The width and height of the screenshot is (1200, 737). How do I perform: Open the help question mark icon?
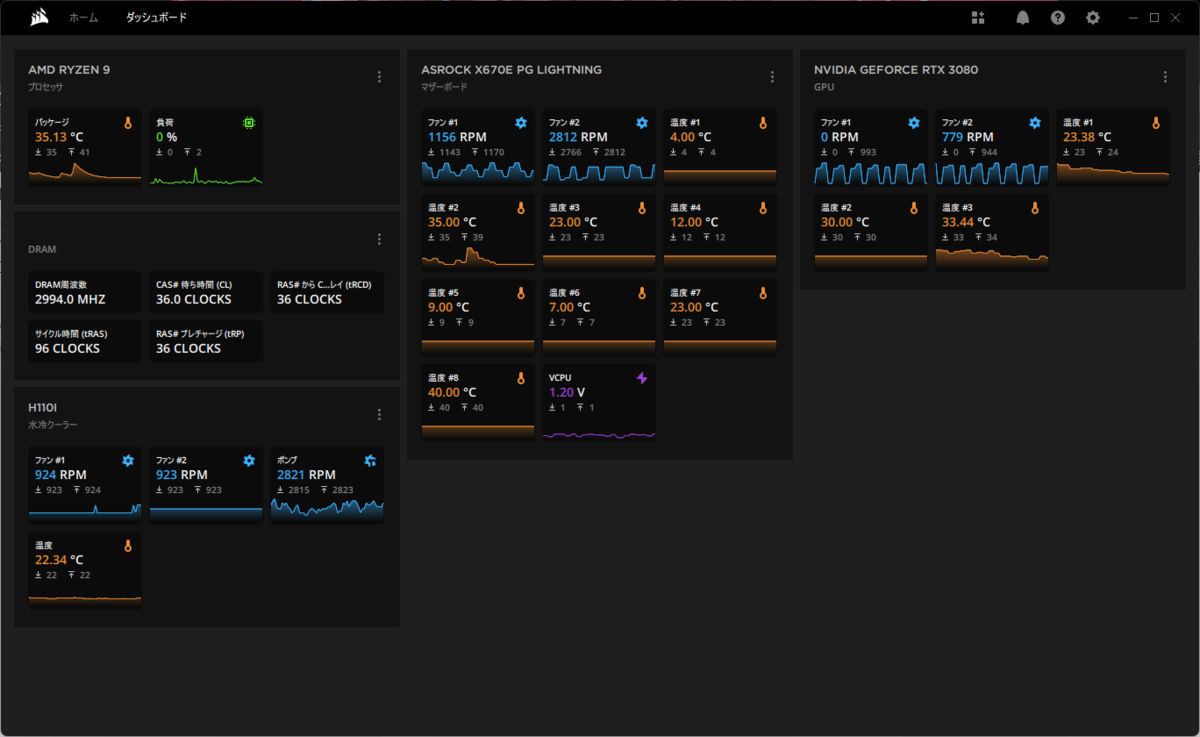click(x=1058, y=17)
